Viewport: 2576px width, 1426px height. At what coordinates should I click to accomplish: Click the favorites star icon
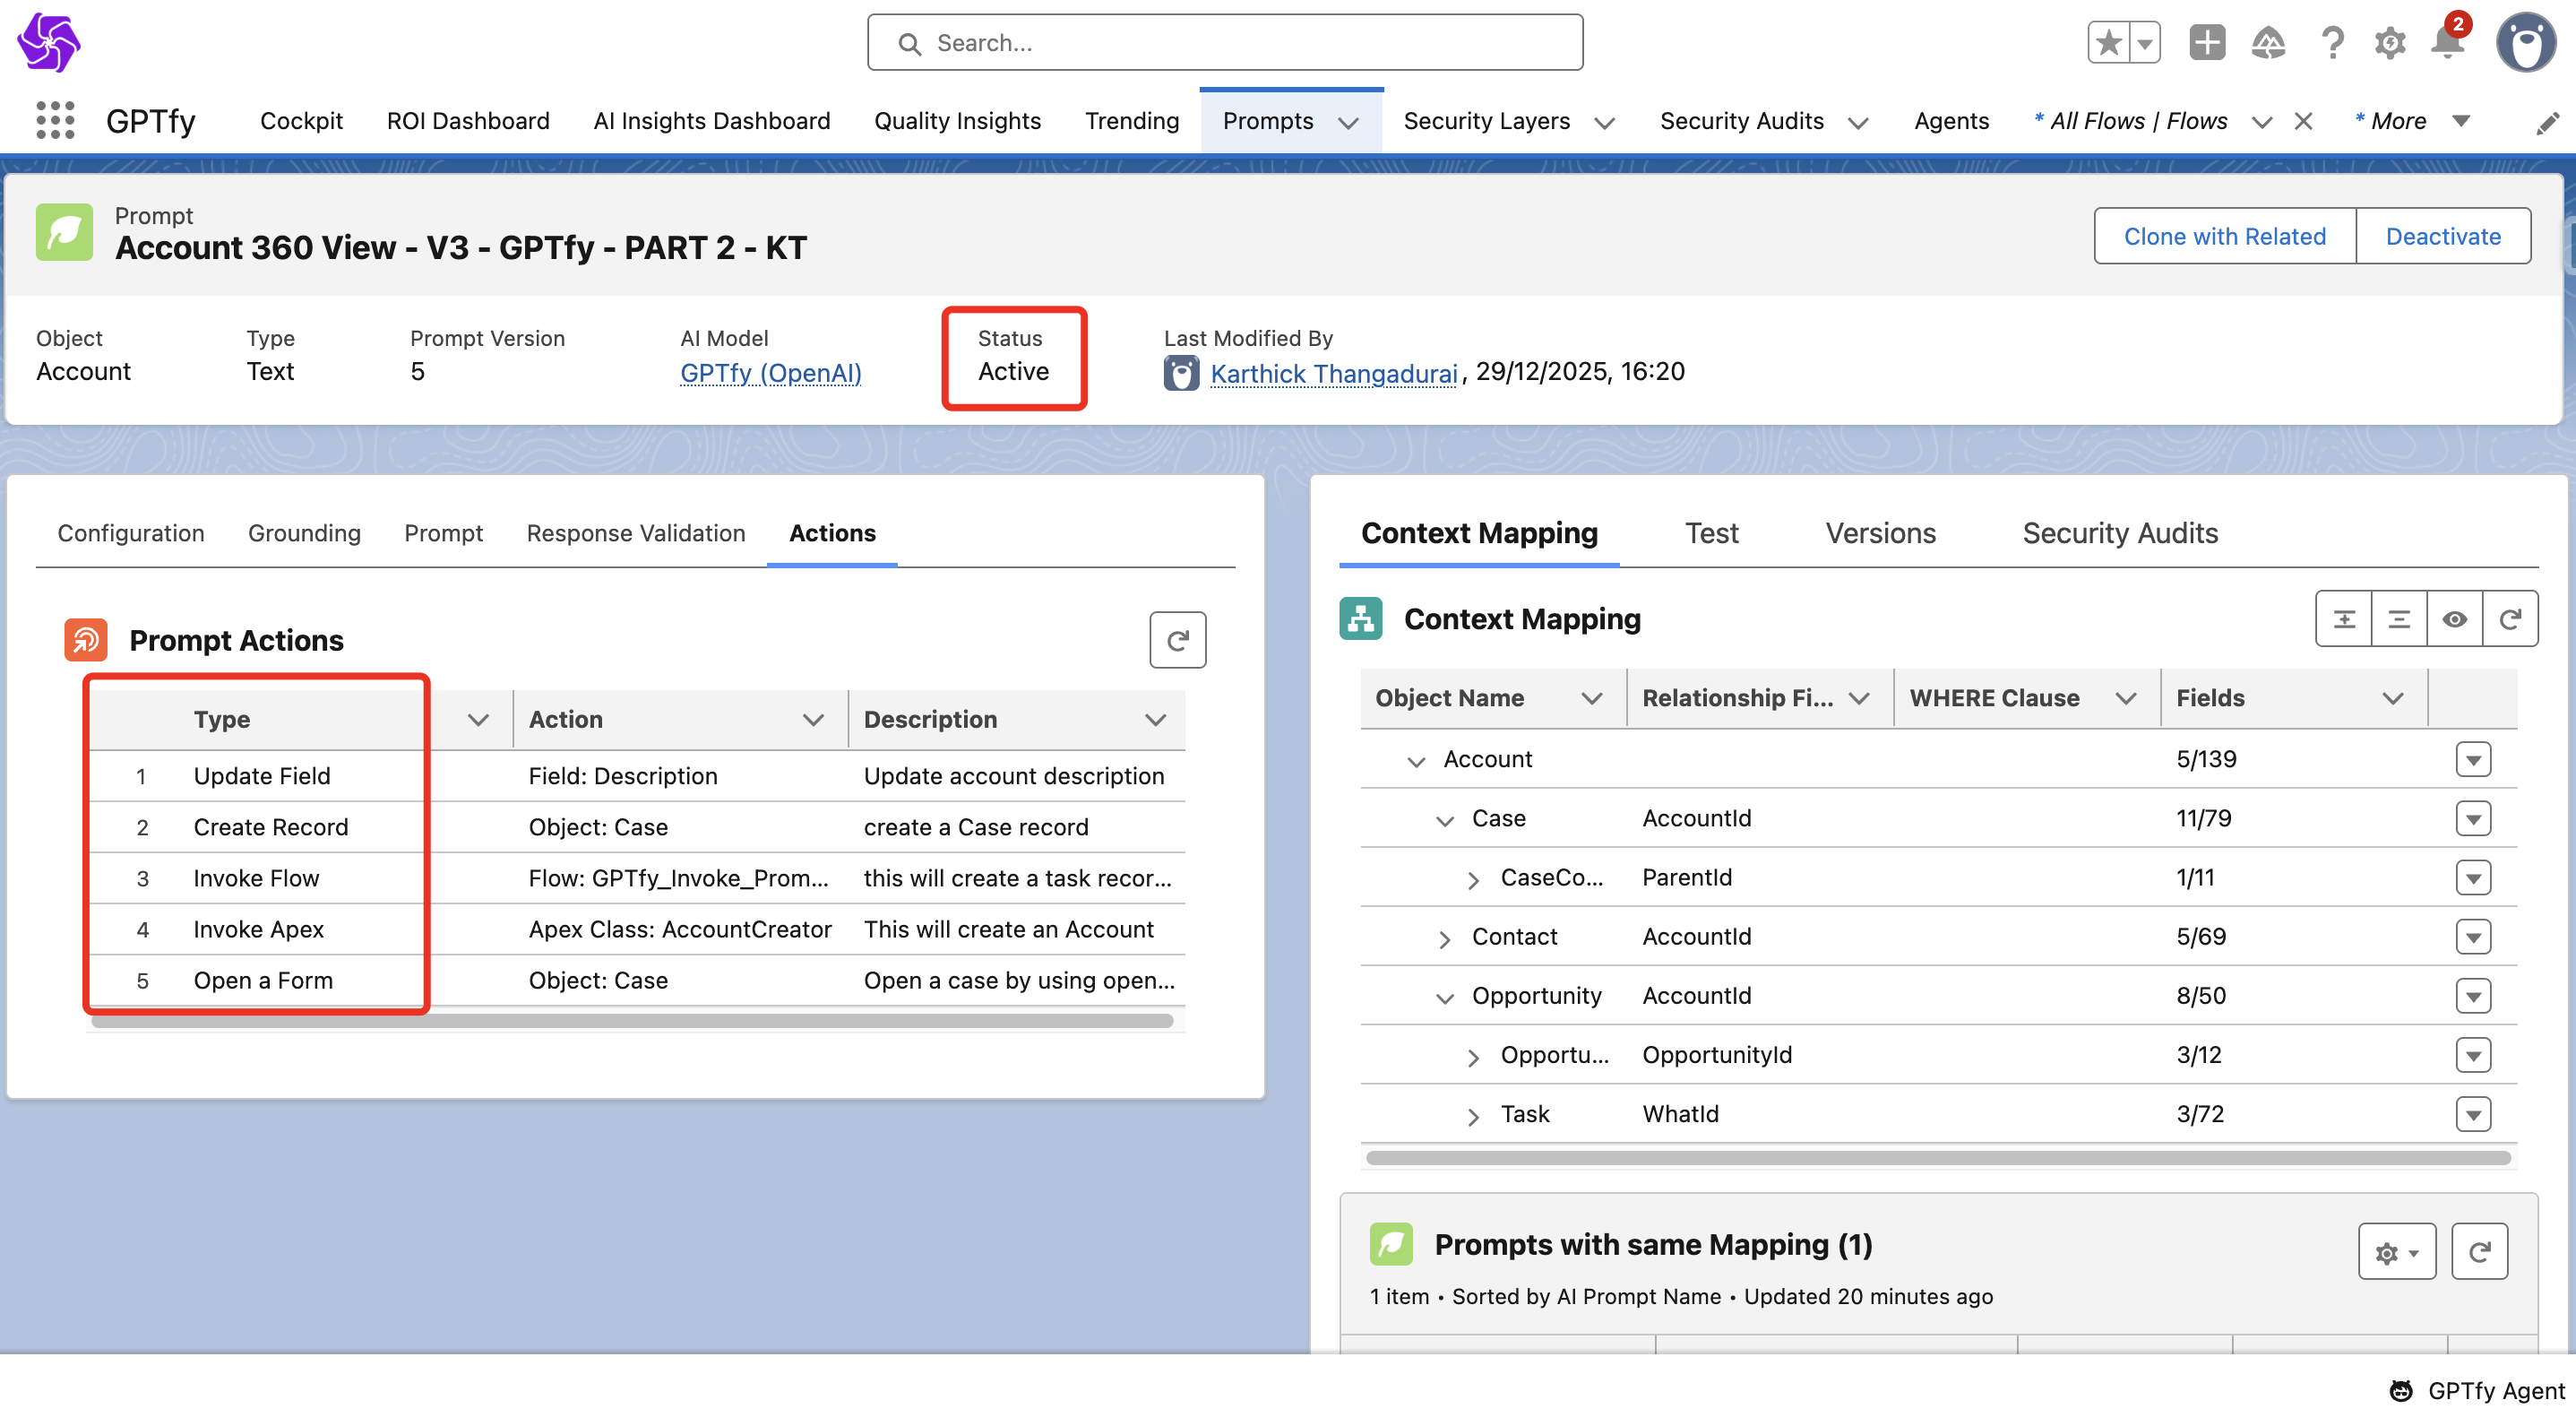click(x=2109, y=43)
